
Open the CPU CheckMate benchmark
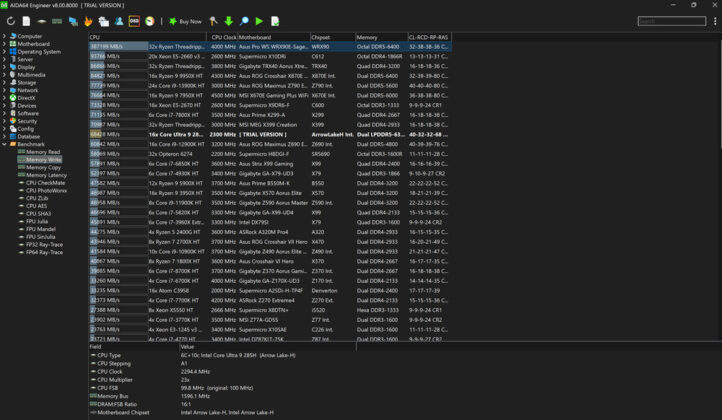[45, 183]
